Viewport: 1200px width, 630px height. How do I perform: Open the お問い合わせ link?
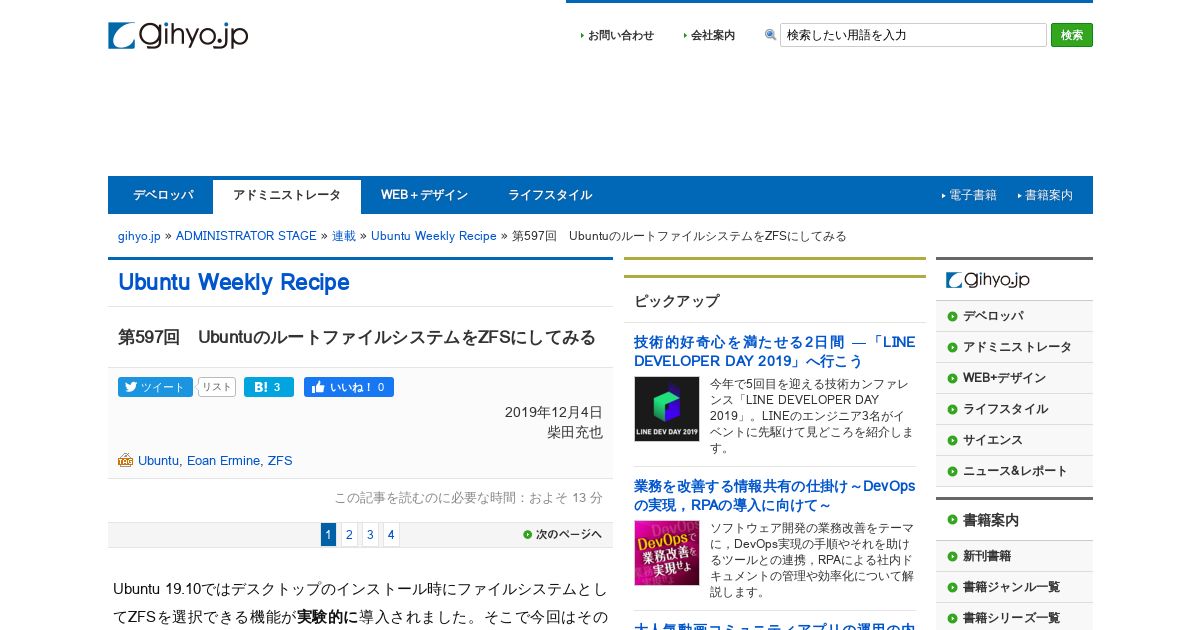(x=620, y=35)
